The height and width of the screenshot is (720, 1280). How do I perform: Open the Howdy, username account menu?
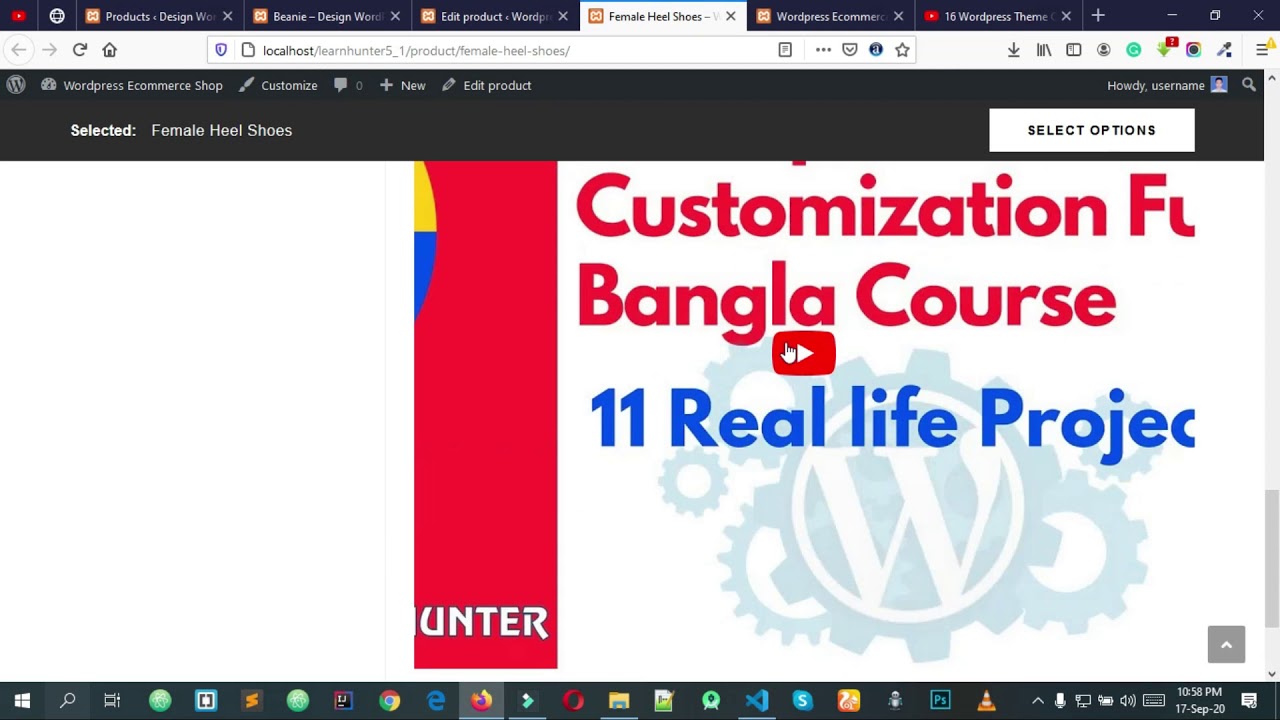tap(1167, 85)
